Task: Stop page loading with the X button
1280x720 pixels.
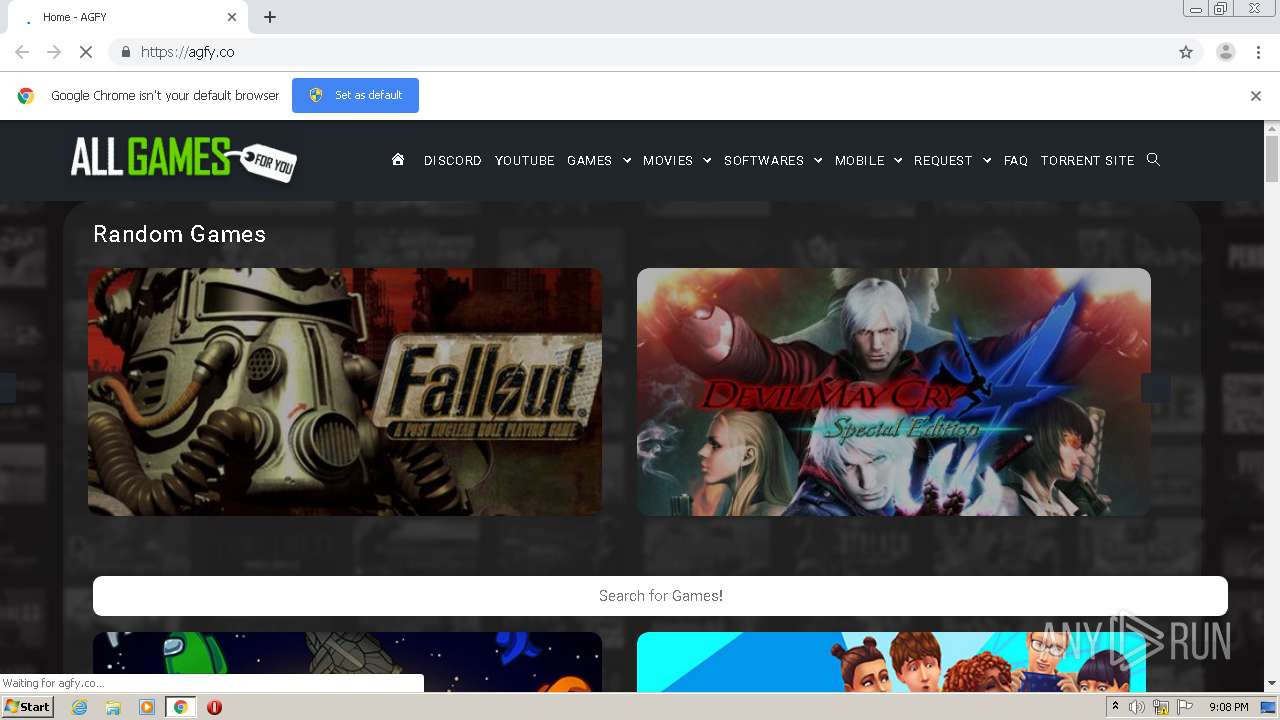Action: 86,52
